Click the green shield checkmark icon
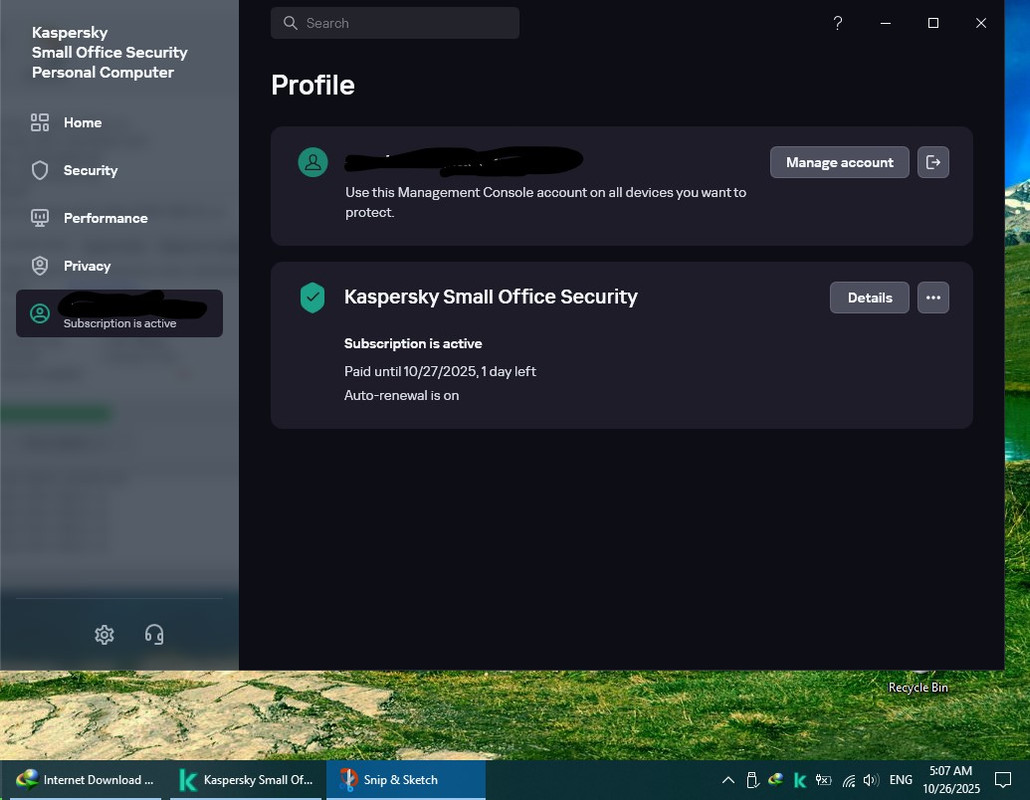The width and height of the screenshot is (1030, 800). pos(313,298)
